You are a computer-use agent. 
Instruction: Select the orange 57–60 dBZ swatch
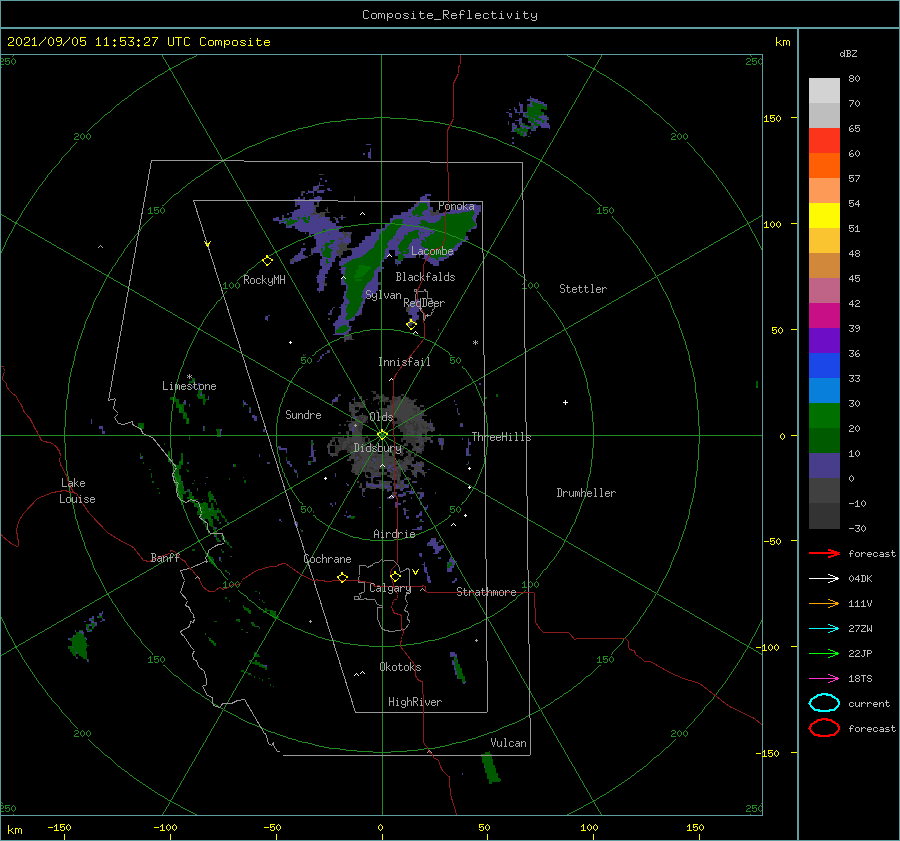tap(824, 165)
